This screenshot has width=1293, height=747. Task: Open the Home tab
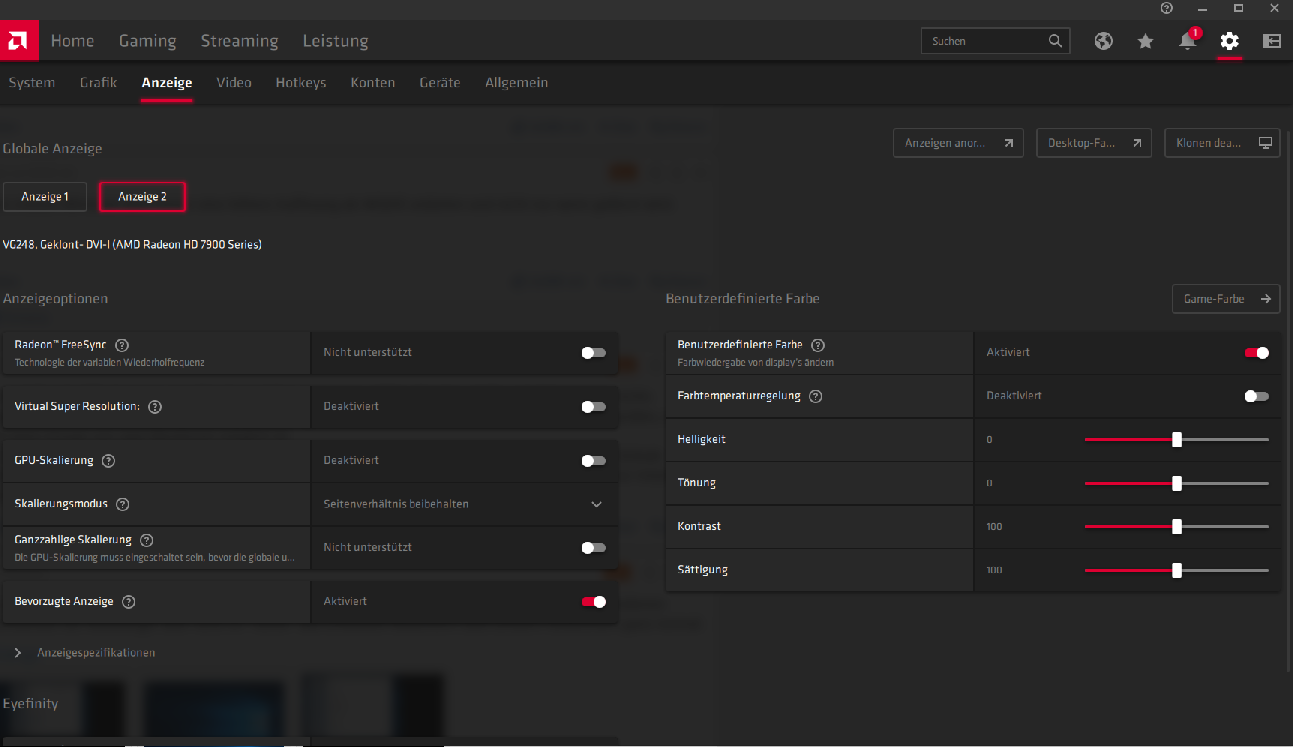click(72, 41)
